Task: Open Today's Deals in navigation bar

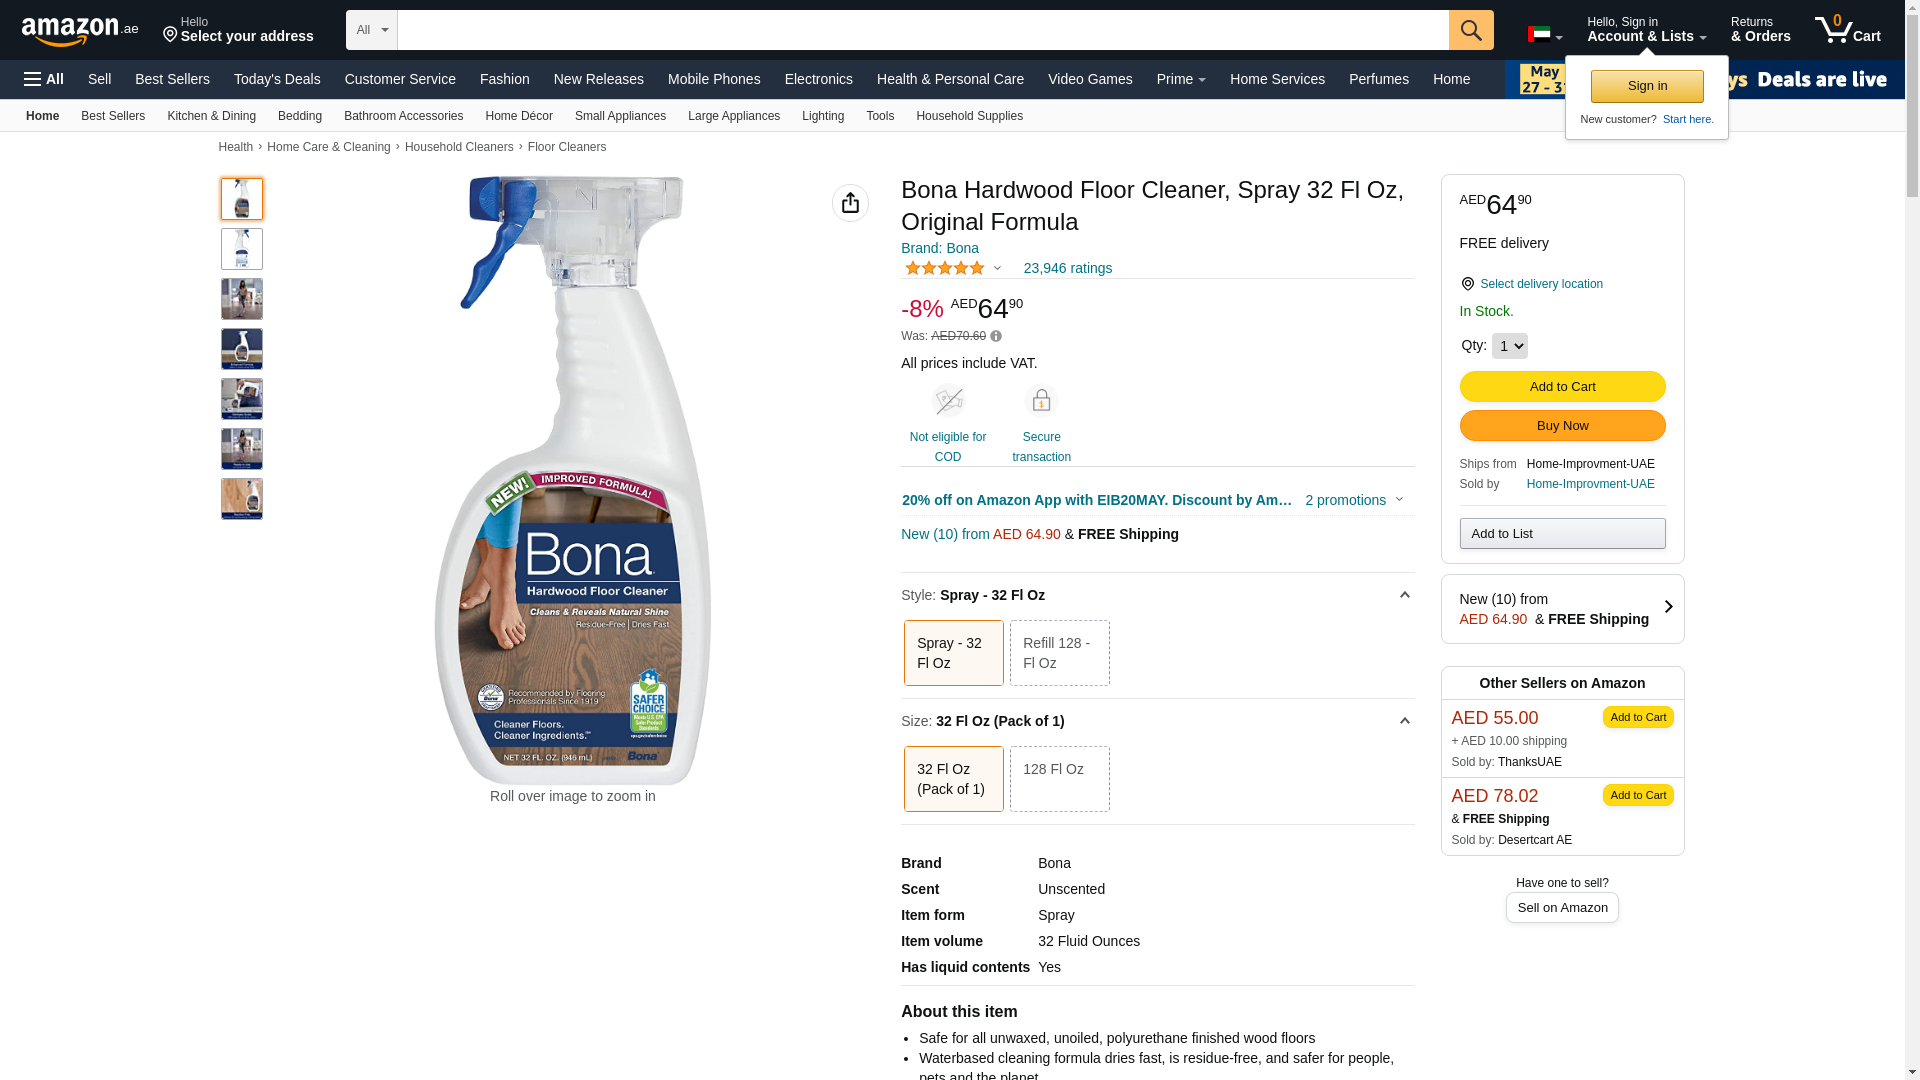Action: pyautogui.click(x=277, y=79)
